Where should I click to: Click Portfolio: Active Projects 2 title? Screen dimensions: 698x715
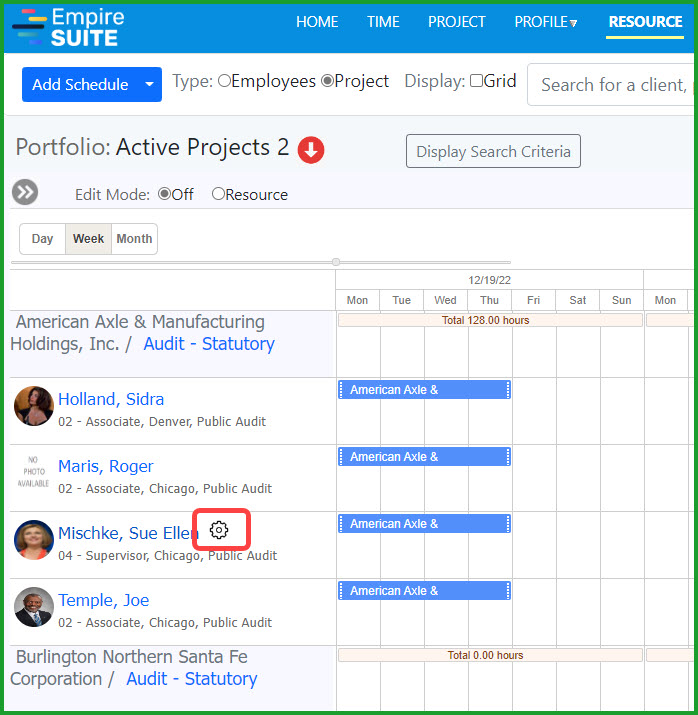pyautogui.click(x=152, y=147)
